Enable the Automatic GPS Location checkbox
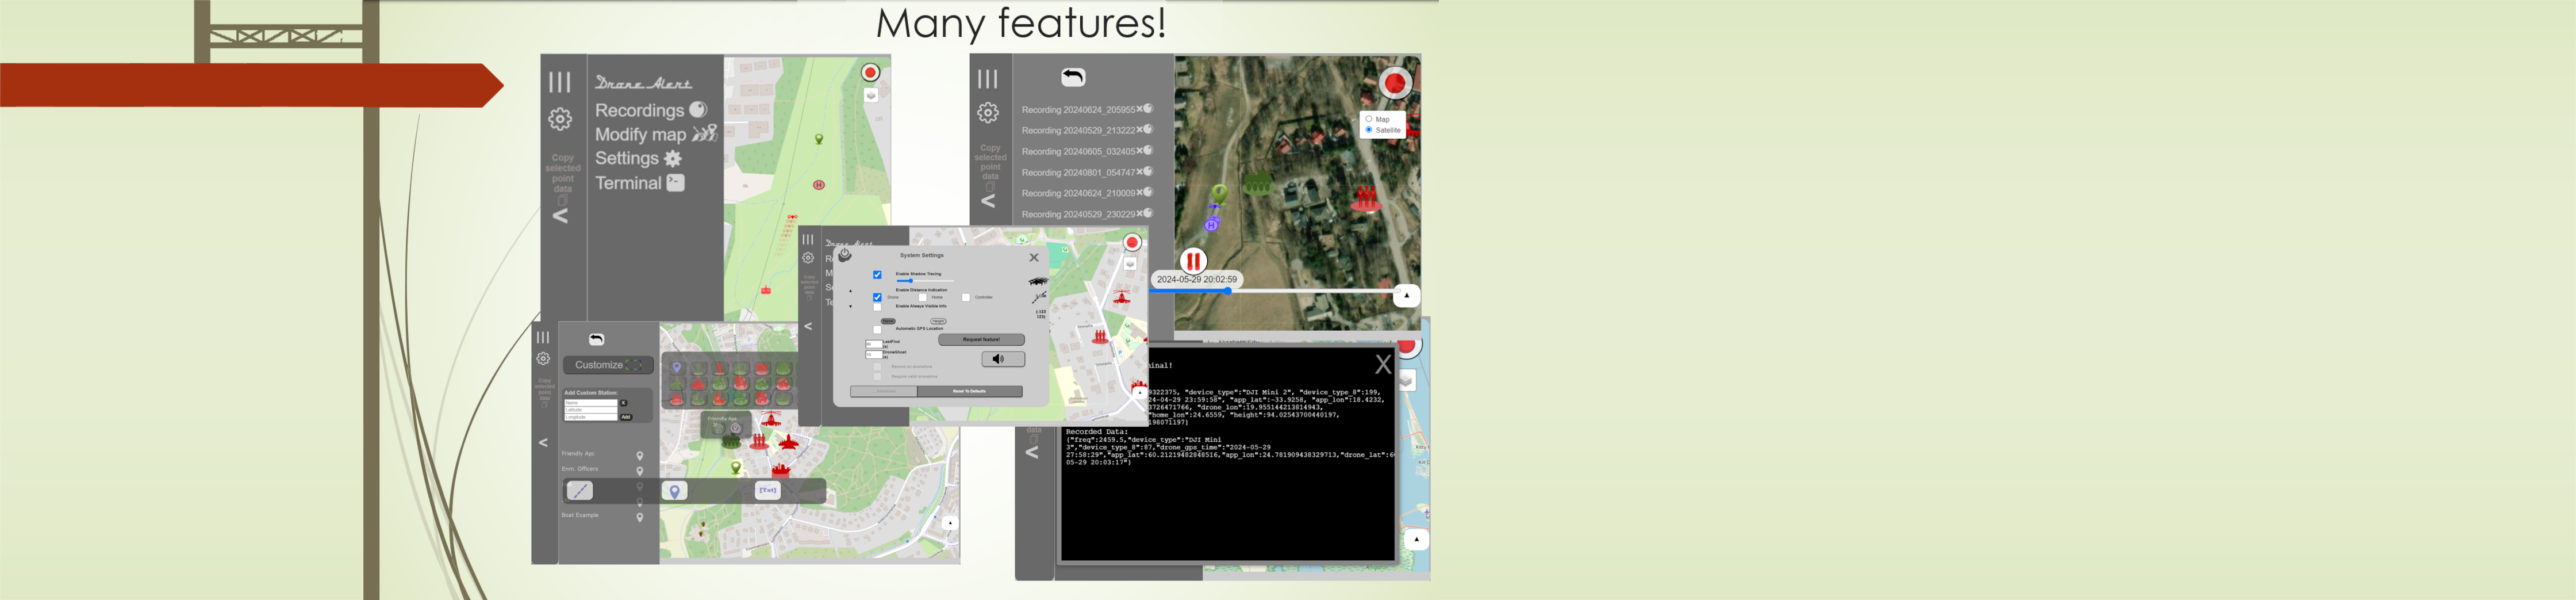 pos(877,329)
